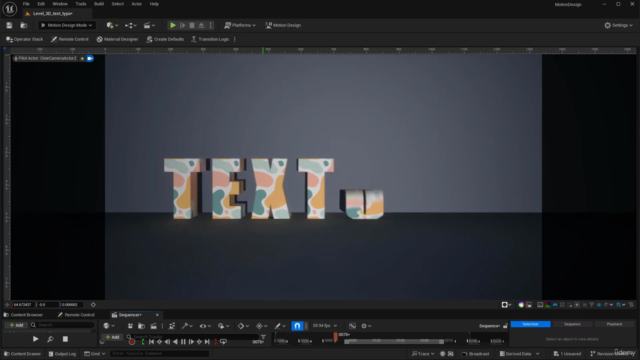The width and height of the screenshot is (640, 360).
Task: Open the Actor menu
Action: click(x=136, y=4)
